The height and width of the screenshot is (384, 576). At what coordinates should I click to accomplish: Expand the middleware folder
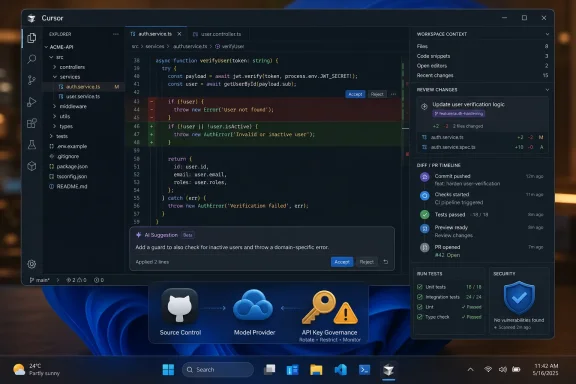pos(54,106)
